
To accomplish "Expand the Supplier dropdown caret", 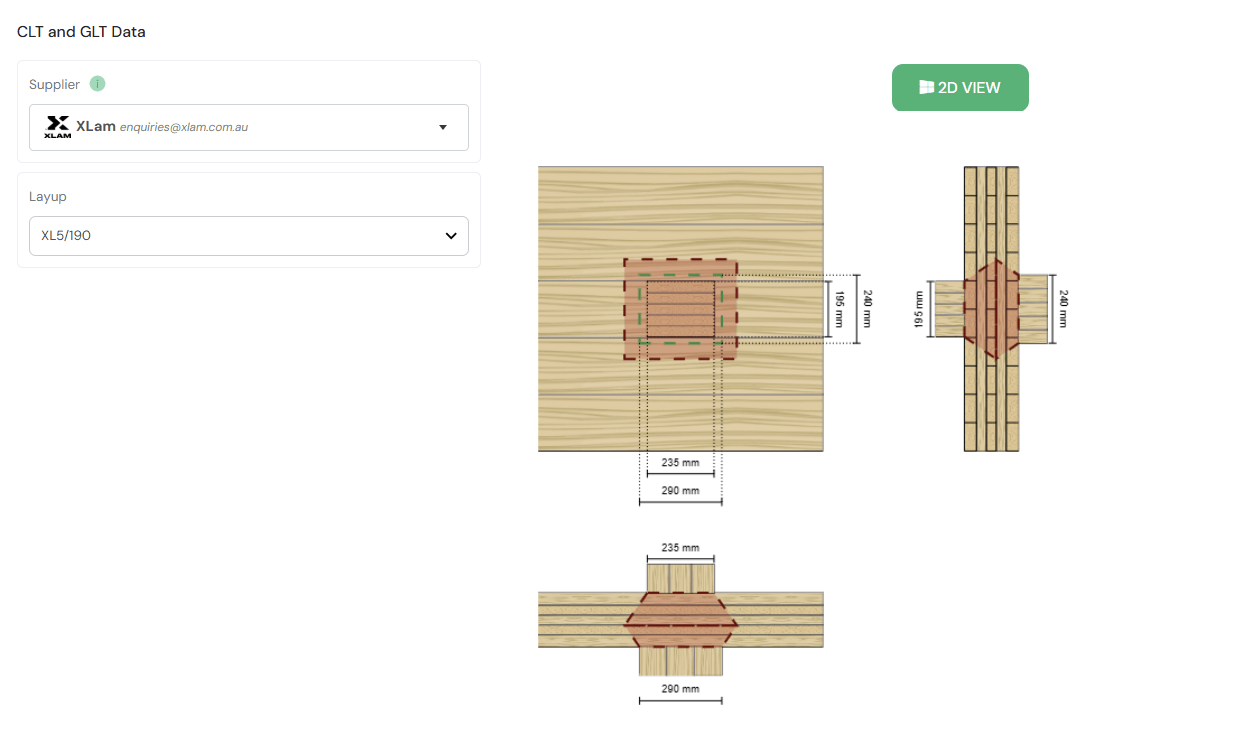I will 443,128.
